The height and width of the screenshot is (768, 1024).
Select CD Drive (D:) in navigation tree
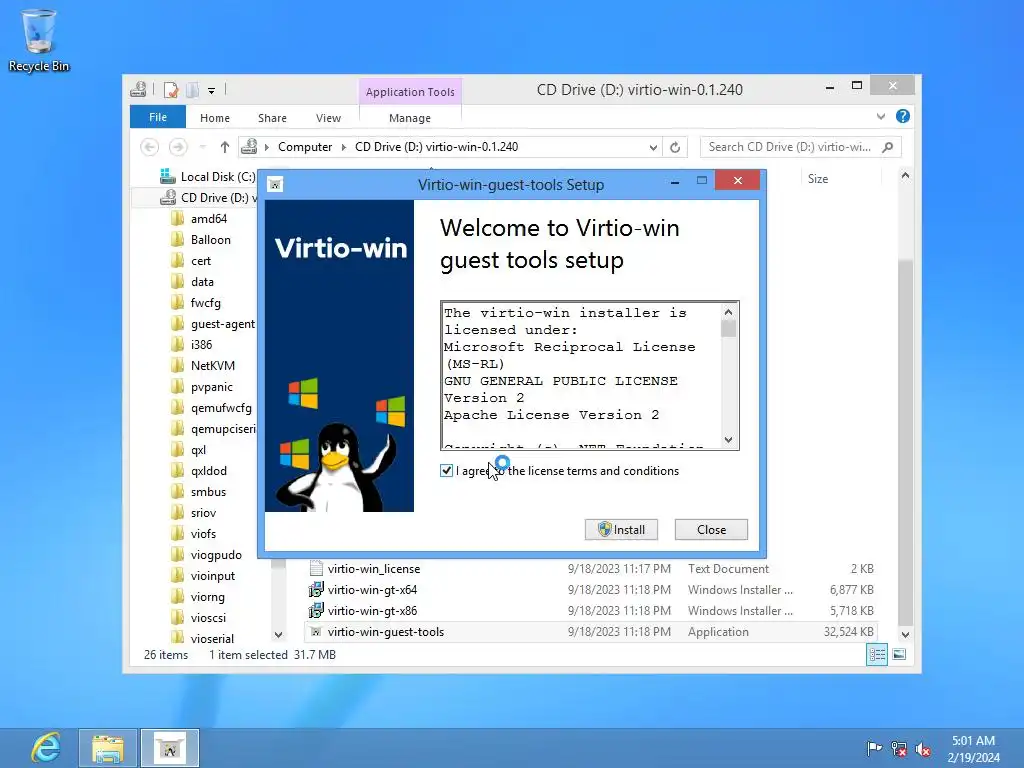[209, 198]
